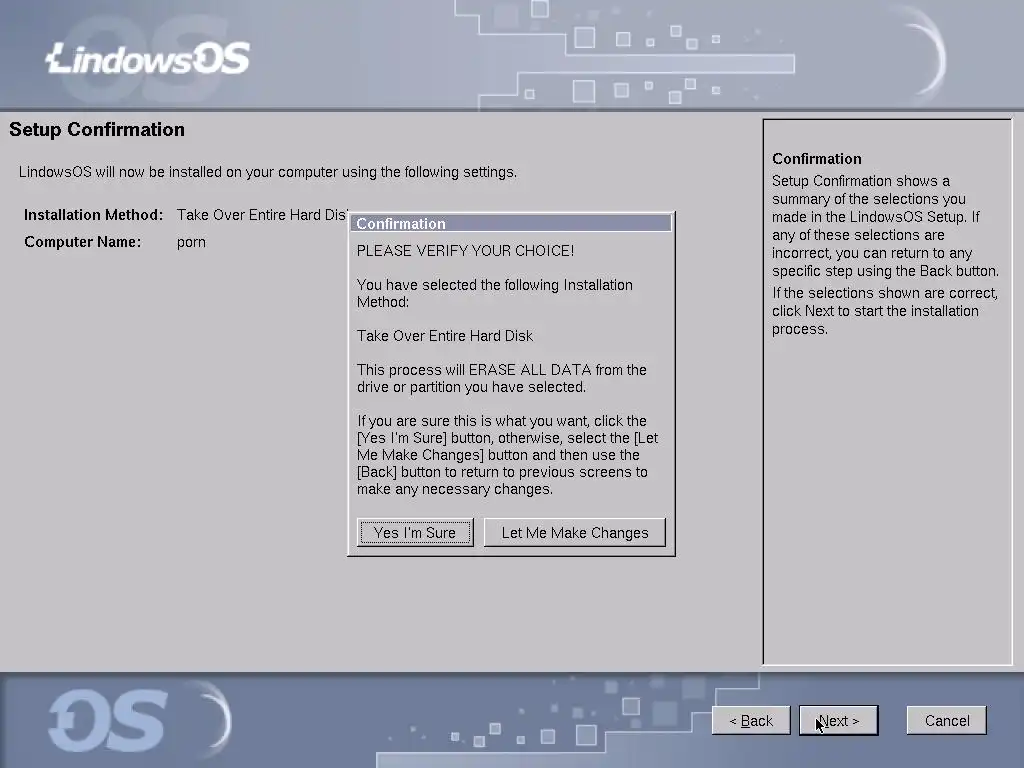
Task: Click the 'PLEASE VERIFY YOUR CHOICE!' text
Action: click(x=466, y=251)
